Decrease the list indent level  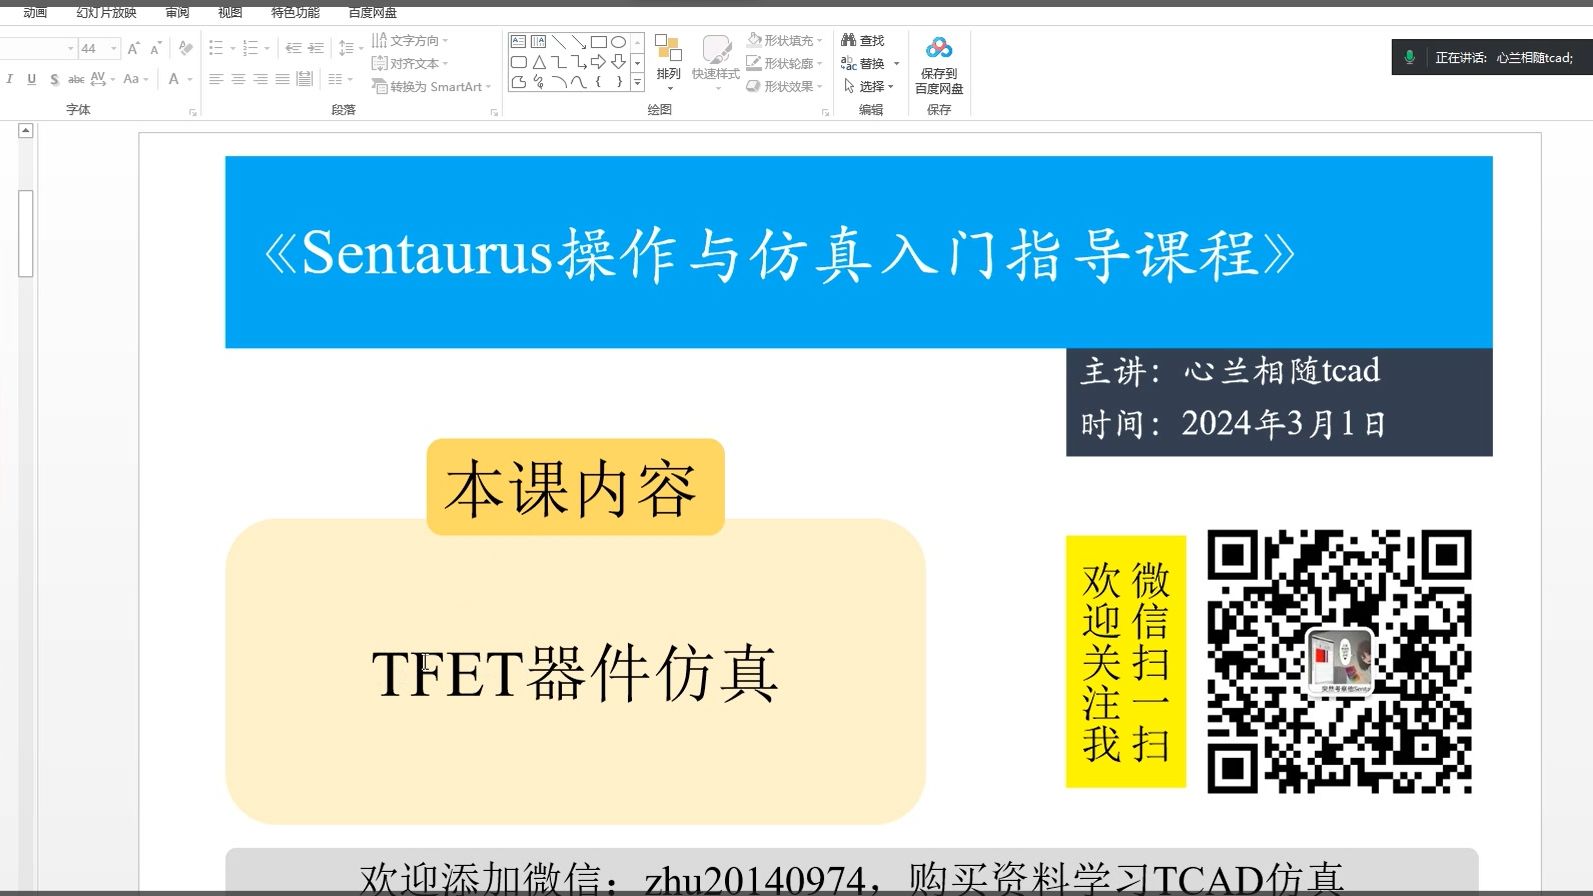pyautogui.click(x=293, y=47)
